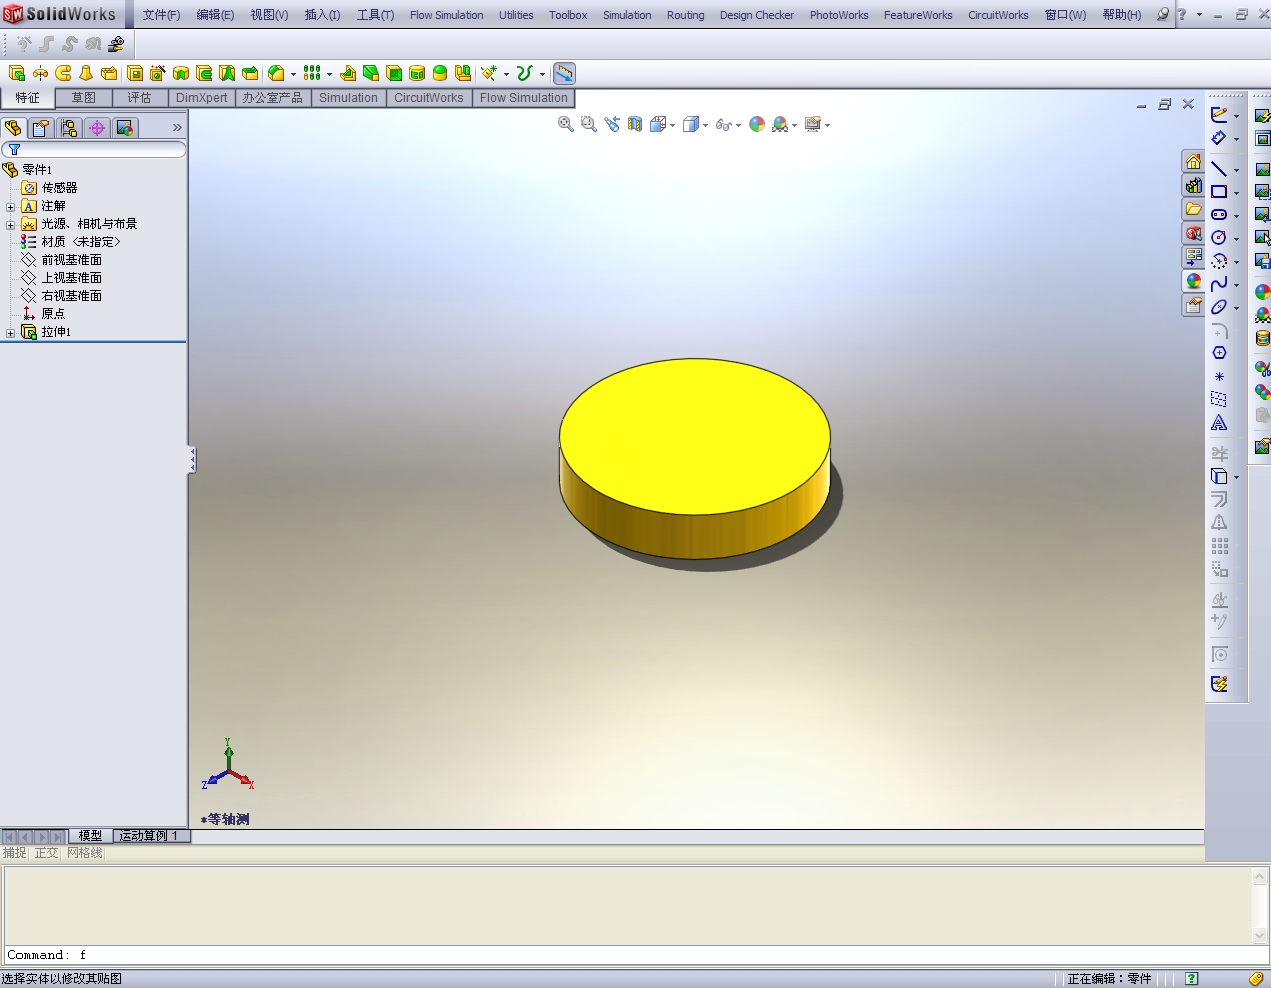This screenshot has width=1271, height=988.
Task: Expand the 注解 annotations tree node
Action: [x=11, y=207]
